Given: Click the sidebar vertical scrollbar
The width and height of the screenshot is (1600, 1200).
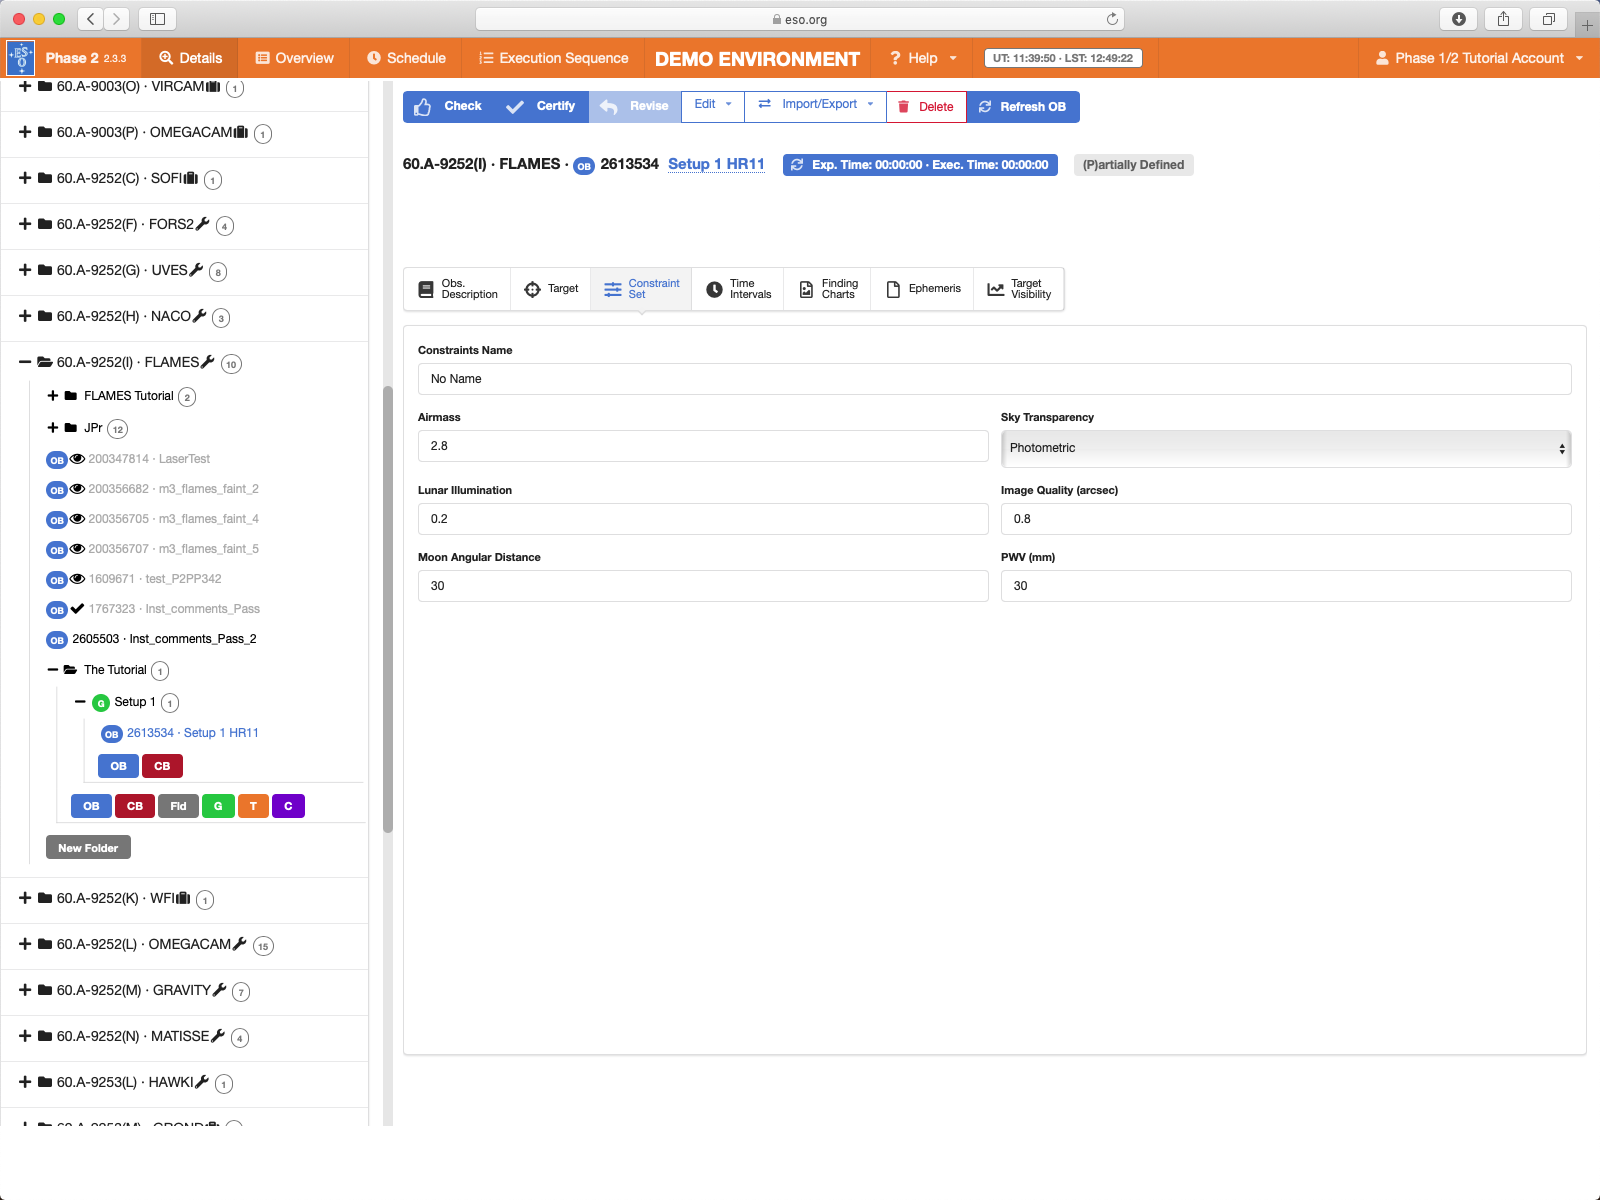Looking at the screenshot, I should click(x=388, y=608).
